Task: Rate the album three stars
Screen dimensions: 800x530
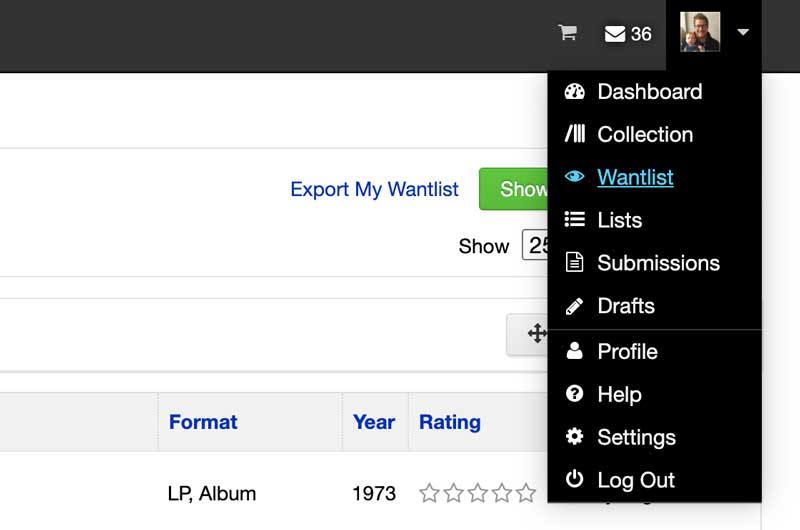Action: (478, 493)
